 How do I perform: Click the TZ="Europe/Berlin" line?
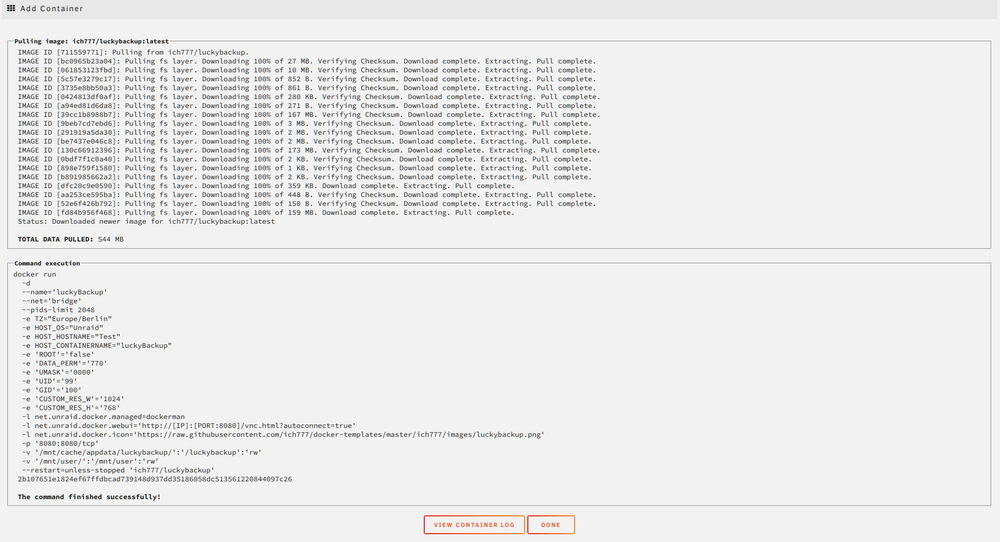click(x=67, y=319)
